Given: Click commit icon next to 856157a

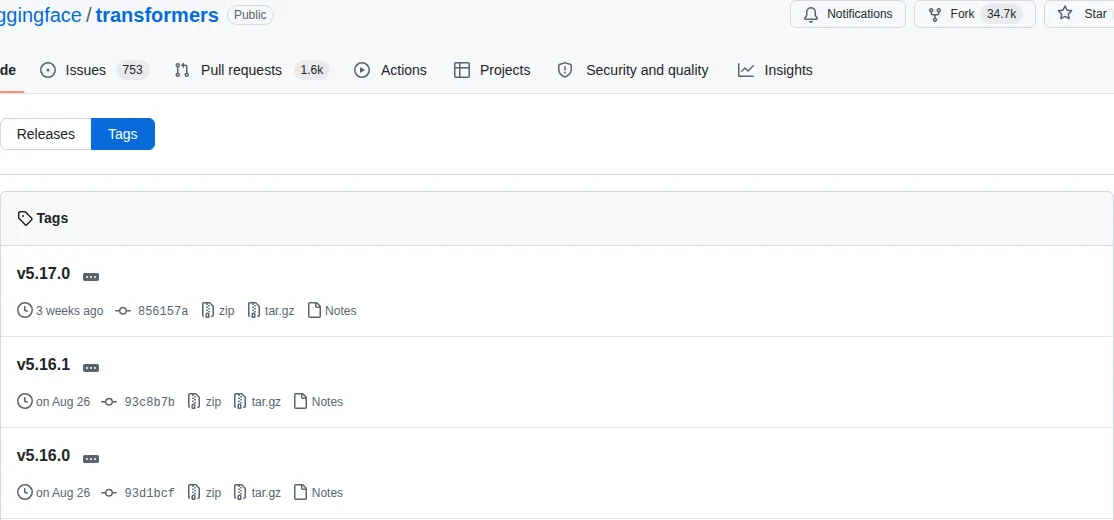Looking at the screenshot, I should pyautogui.click(x=123, y=310).
